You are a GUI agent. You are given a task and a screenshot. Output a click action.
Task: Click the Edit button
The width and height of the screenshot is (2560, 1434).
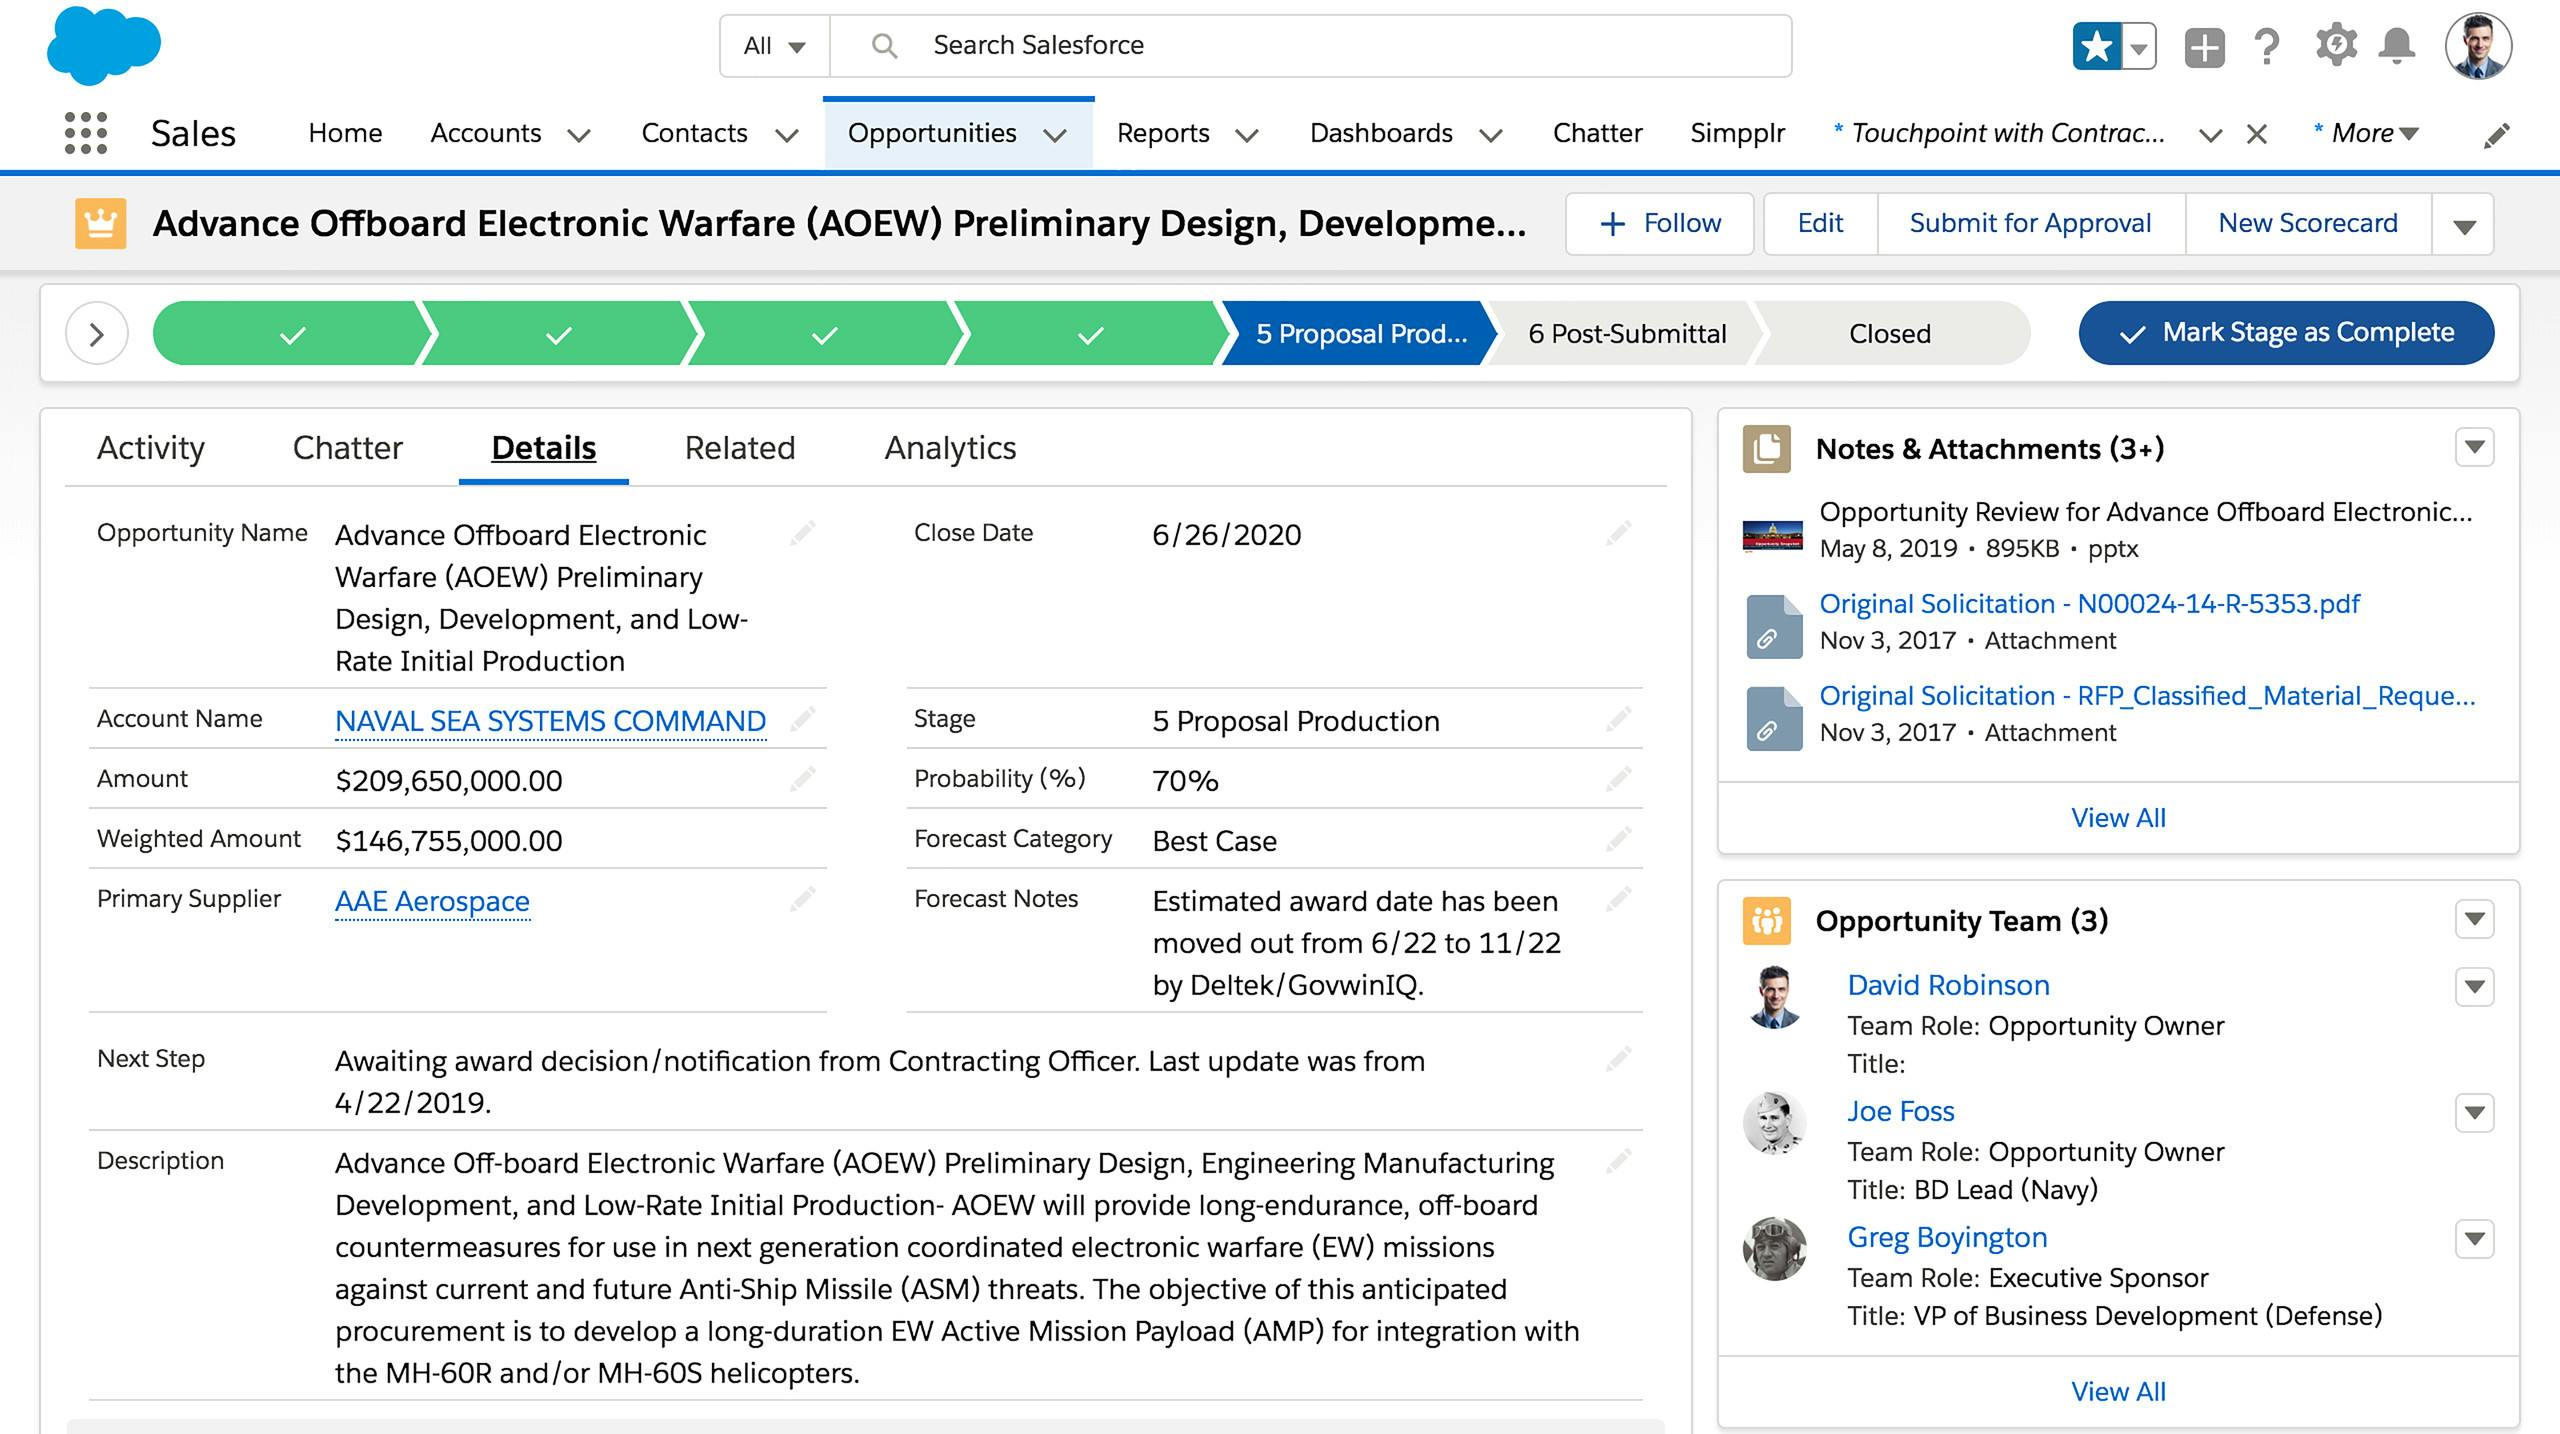(x=1820, y=224)
